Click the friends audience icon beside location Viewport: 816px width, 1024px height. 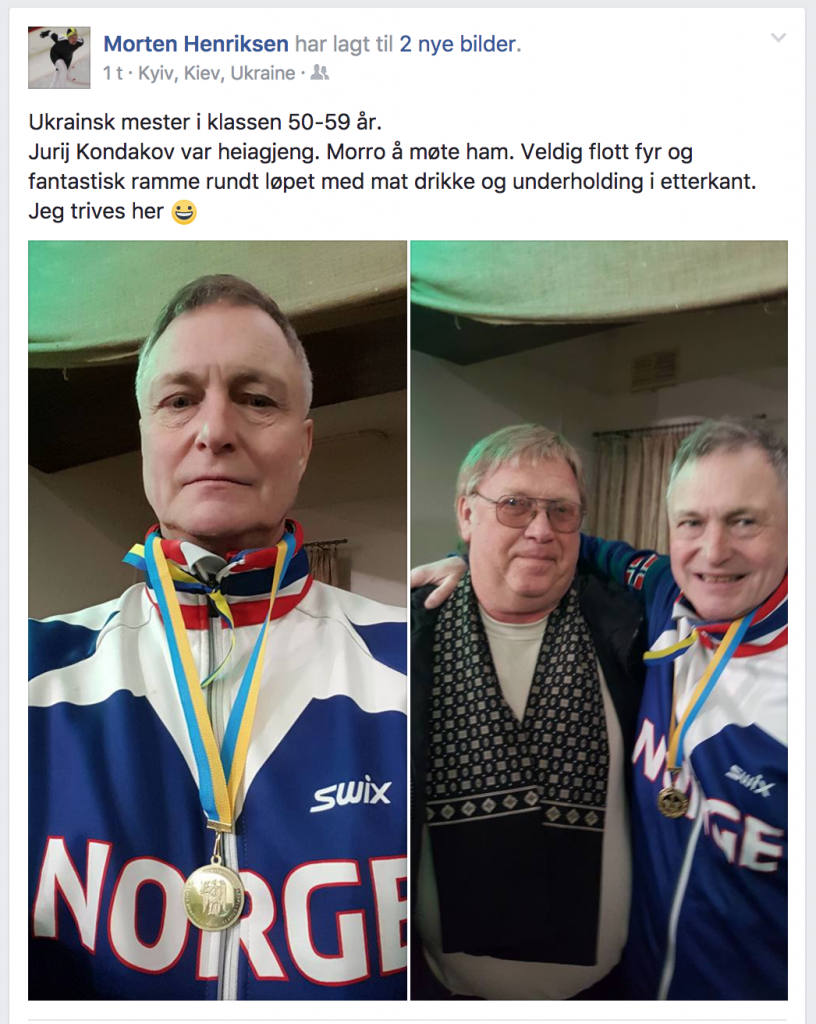pyautogui.click(x=319, y=72)
